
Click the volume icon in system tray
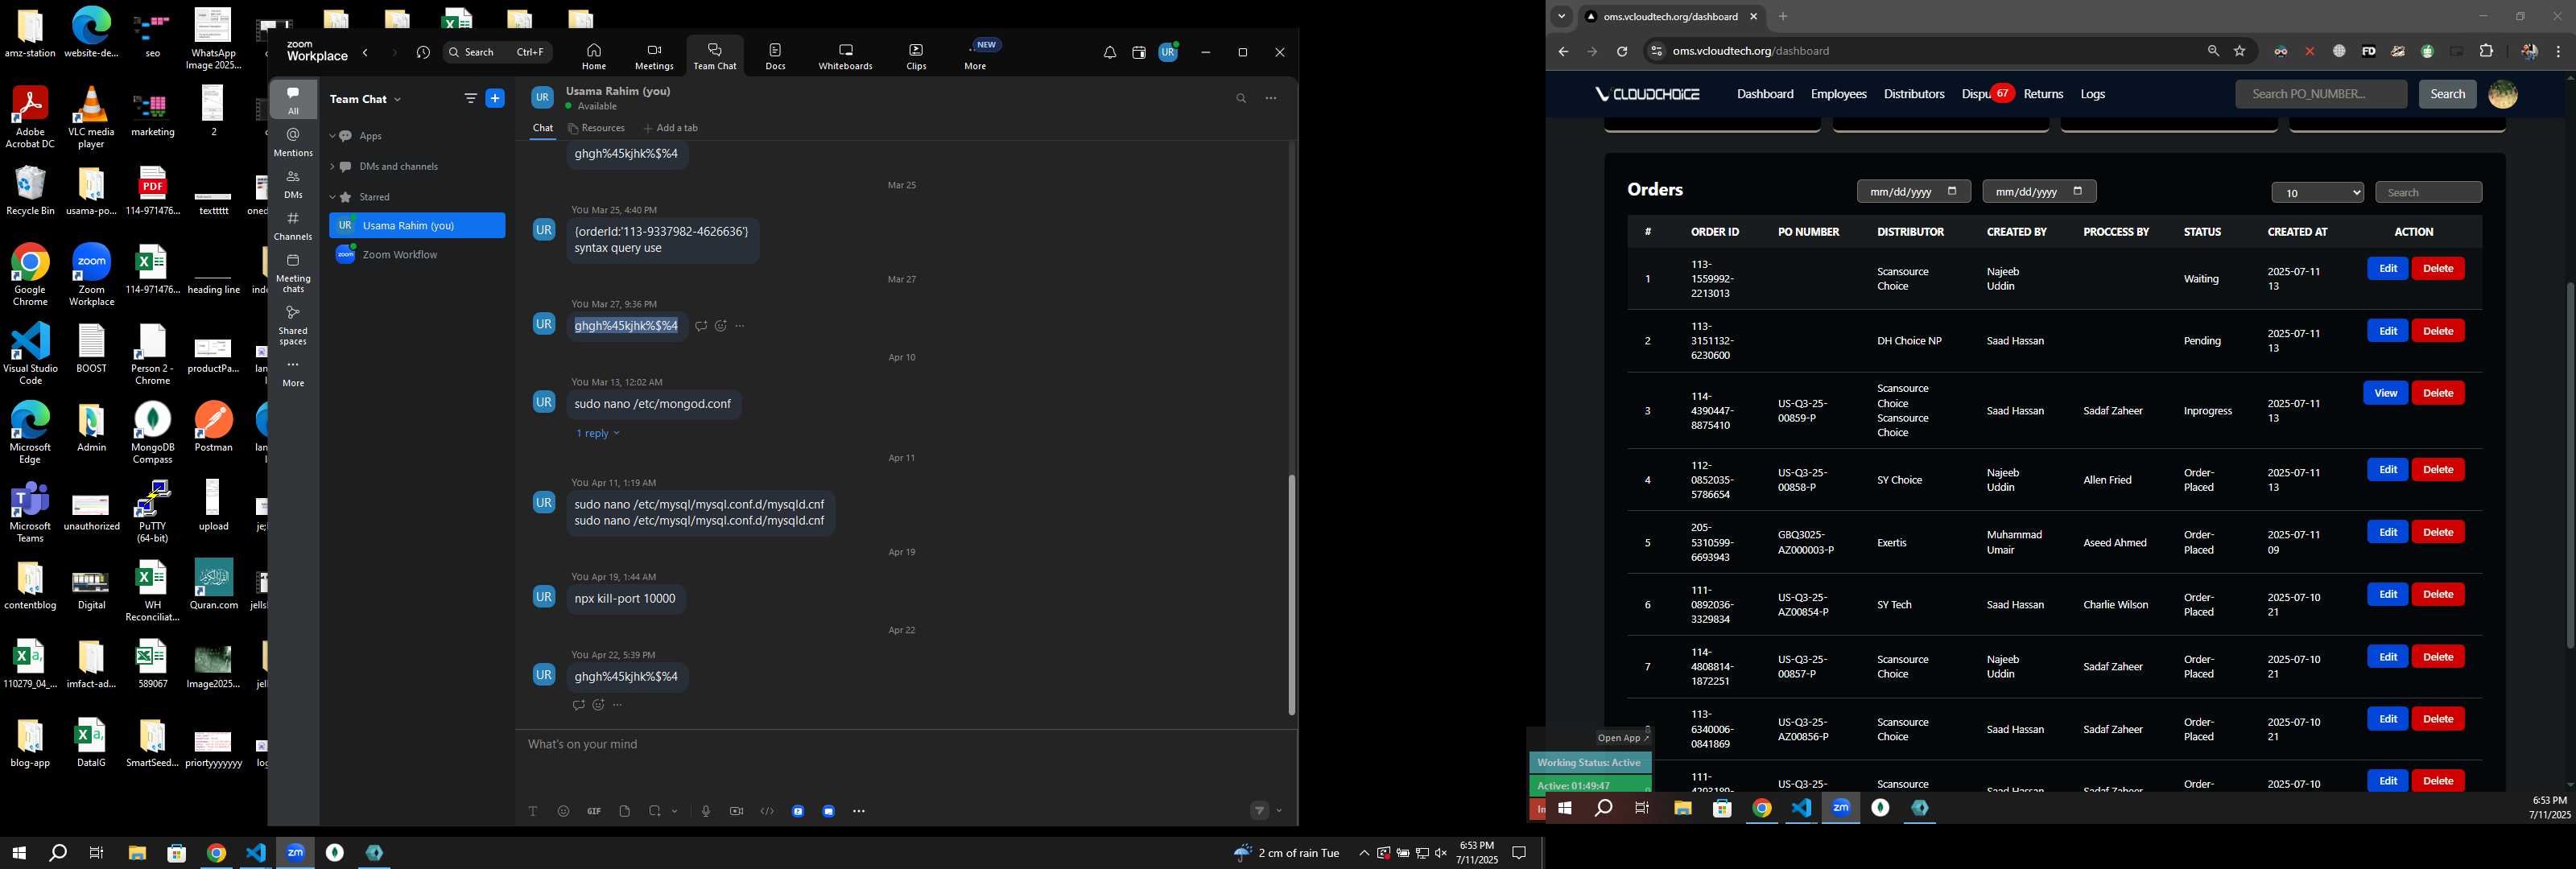(x=1441, y=853)
